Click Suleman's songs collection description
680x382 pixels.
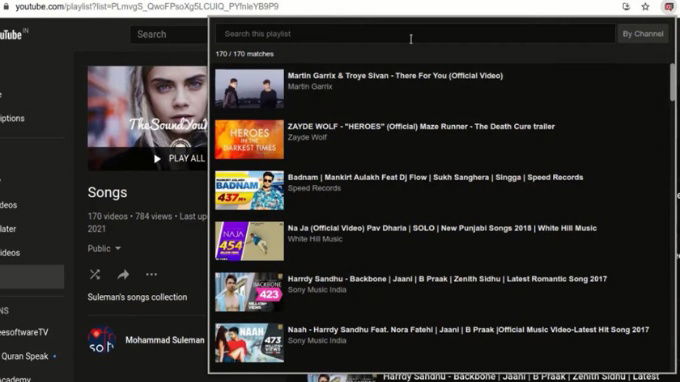click(x=137, y=297)
